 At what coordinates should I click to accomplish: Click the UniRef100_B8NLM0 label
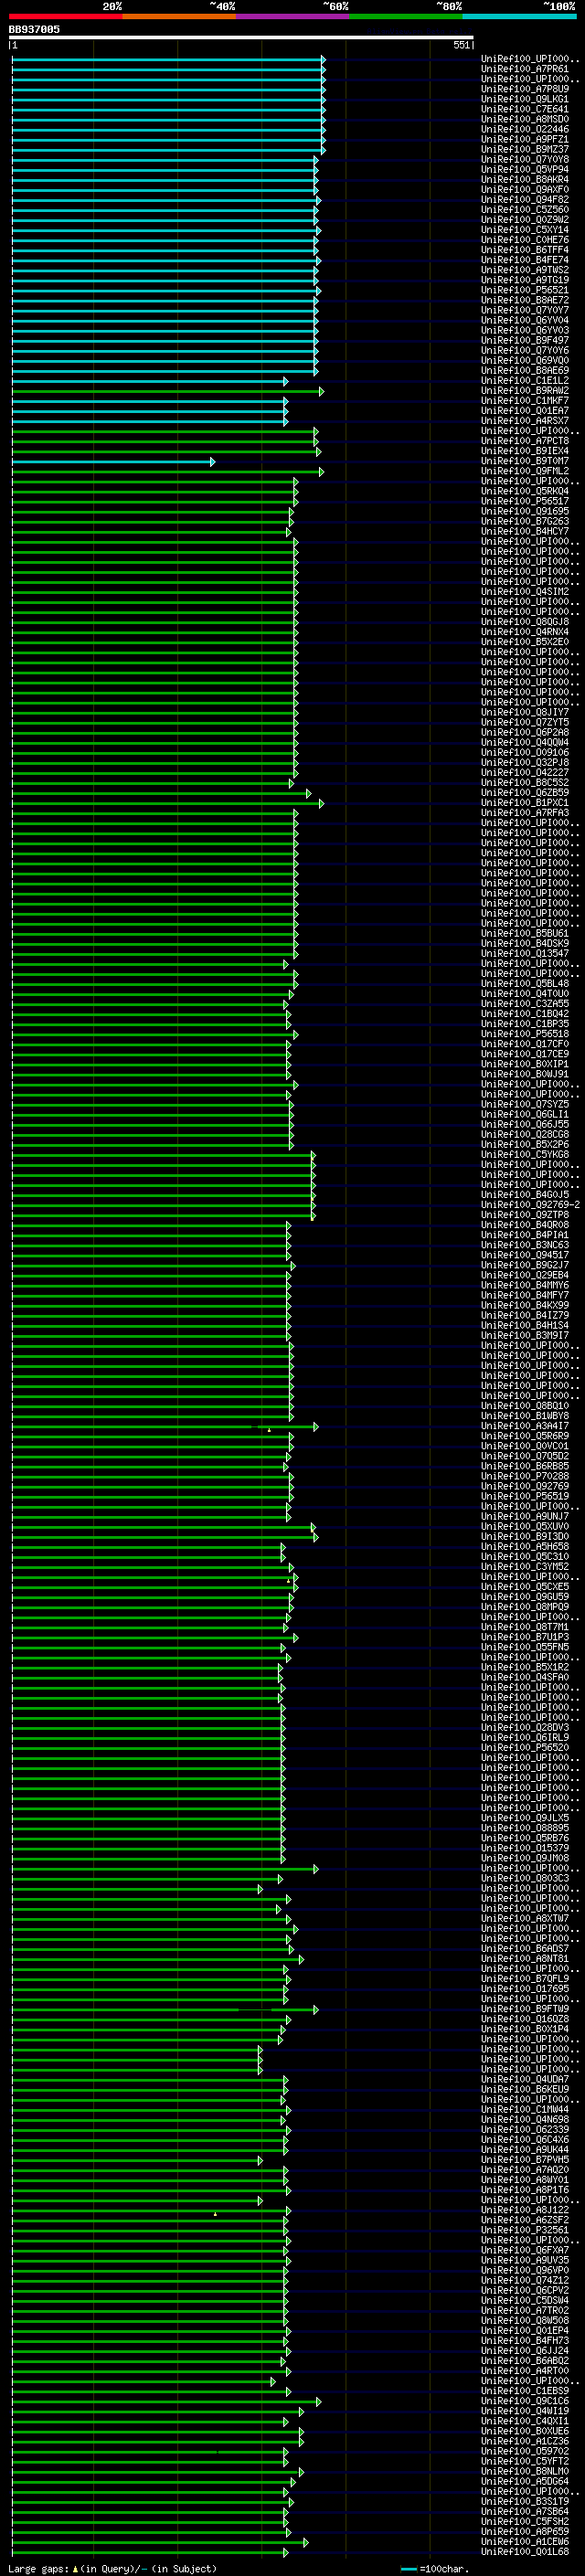pyautogui.click(x=525, y=2471)
